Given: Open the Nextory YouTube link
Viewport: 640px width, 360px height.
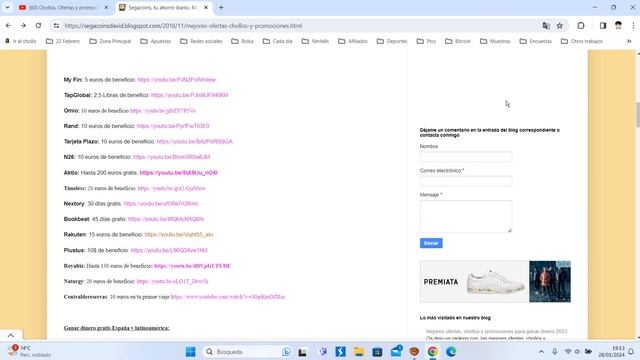Looking at the screenshot, I should [x=161, y=204].
